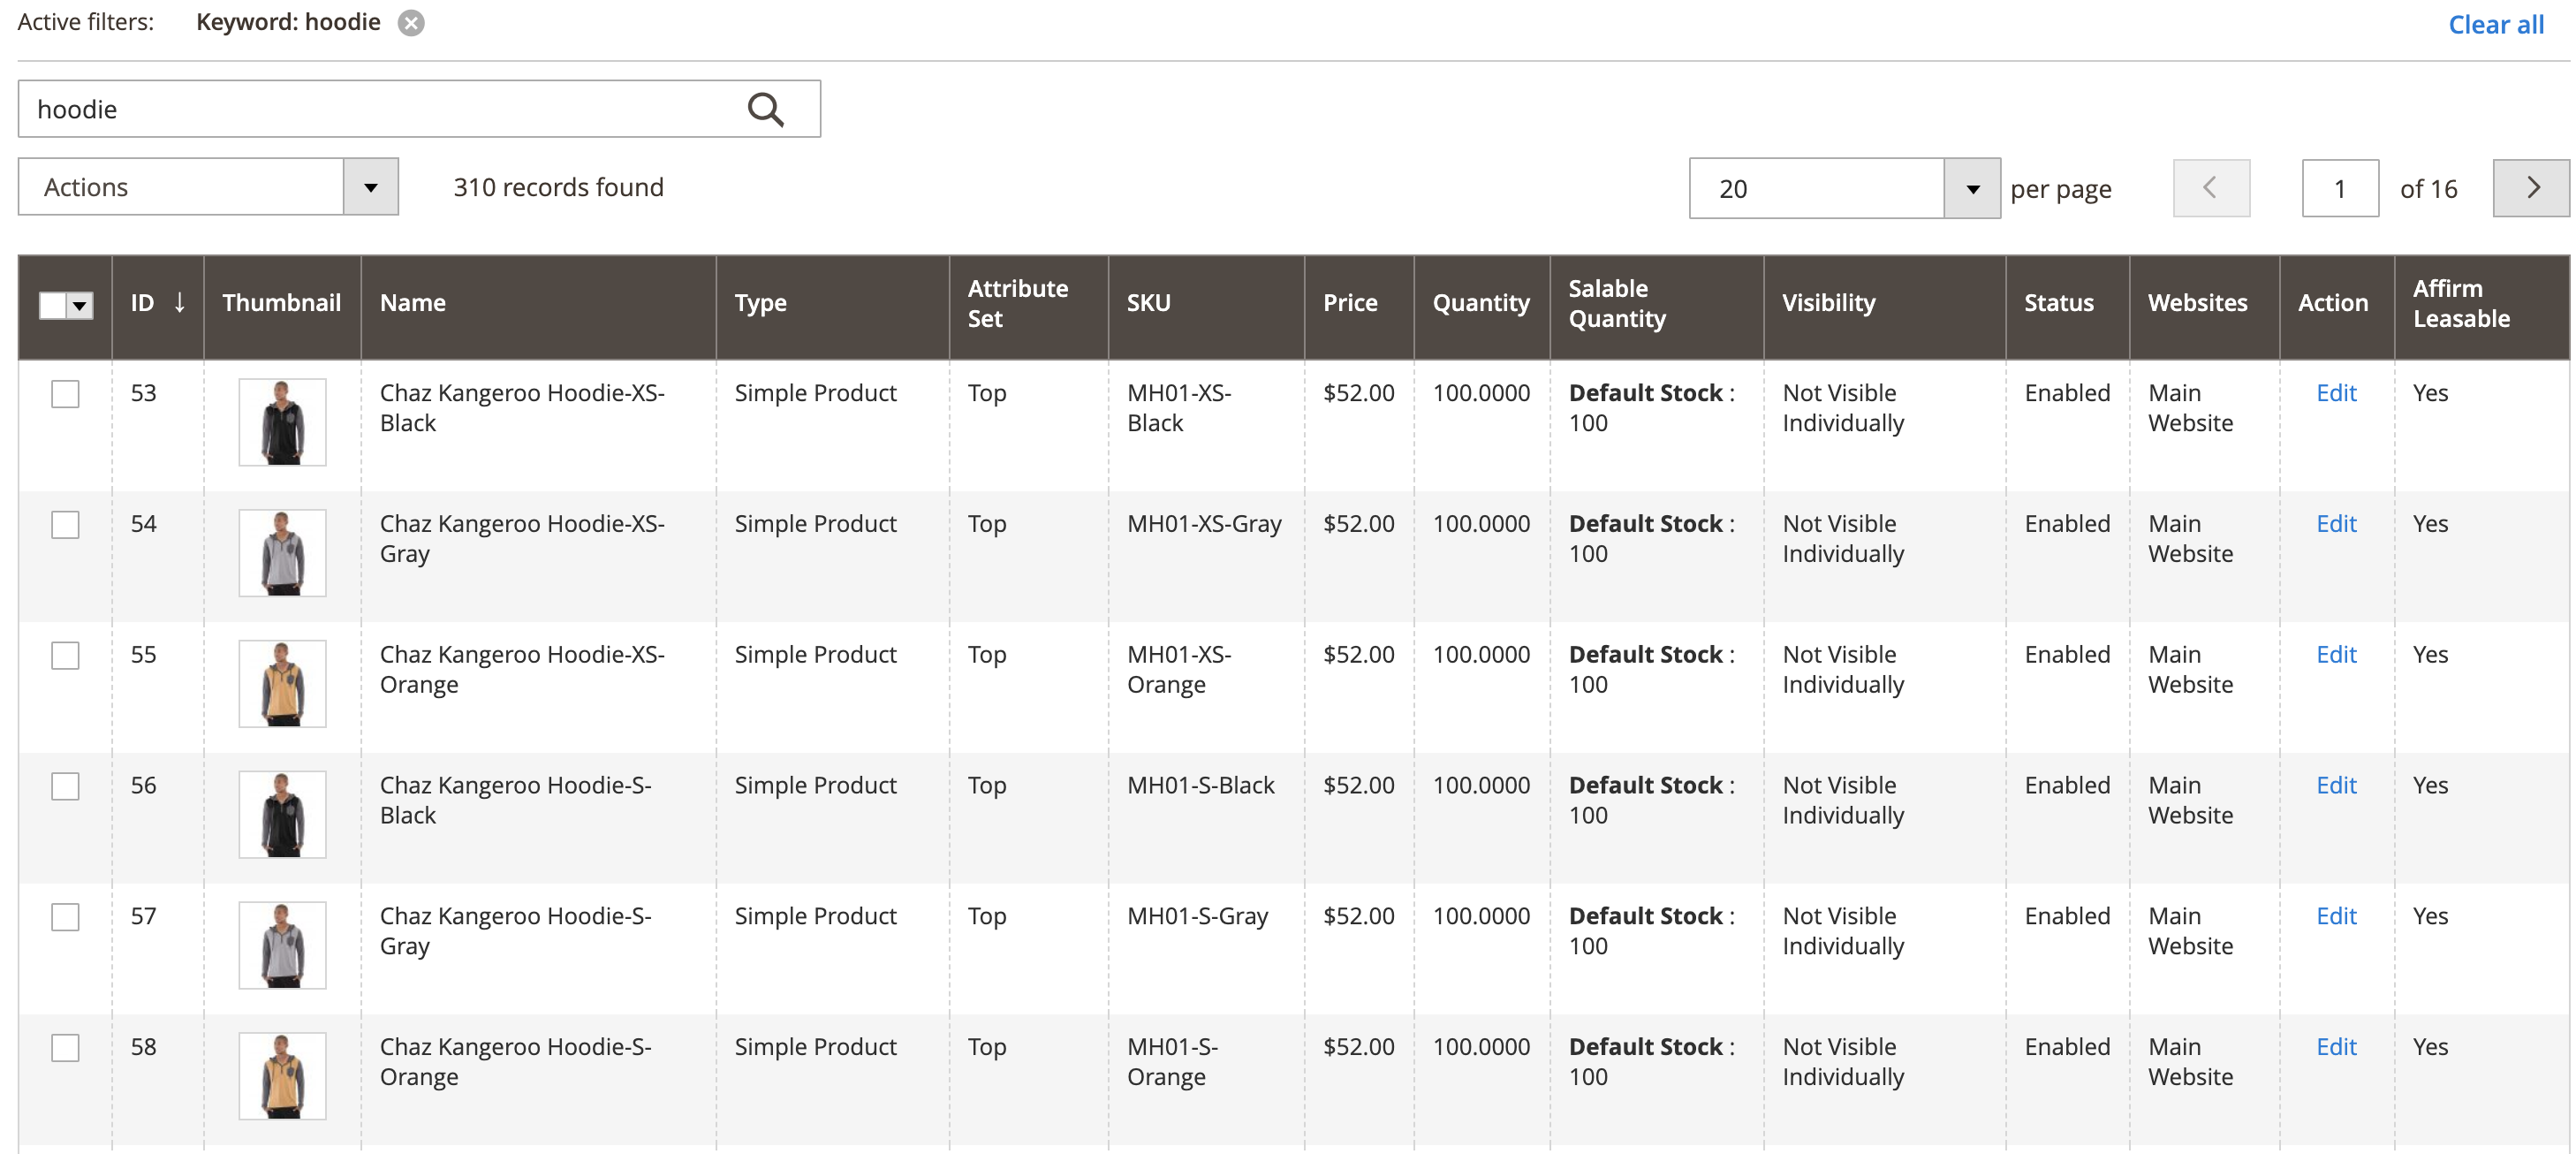Check the row for product ID 55
This screenshot has width=2576, height=1154.
[65, 656]
